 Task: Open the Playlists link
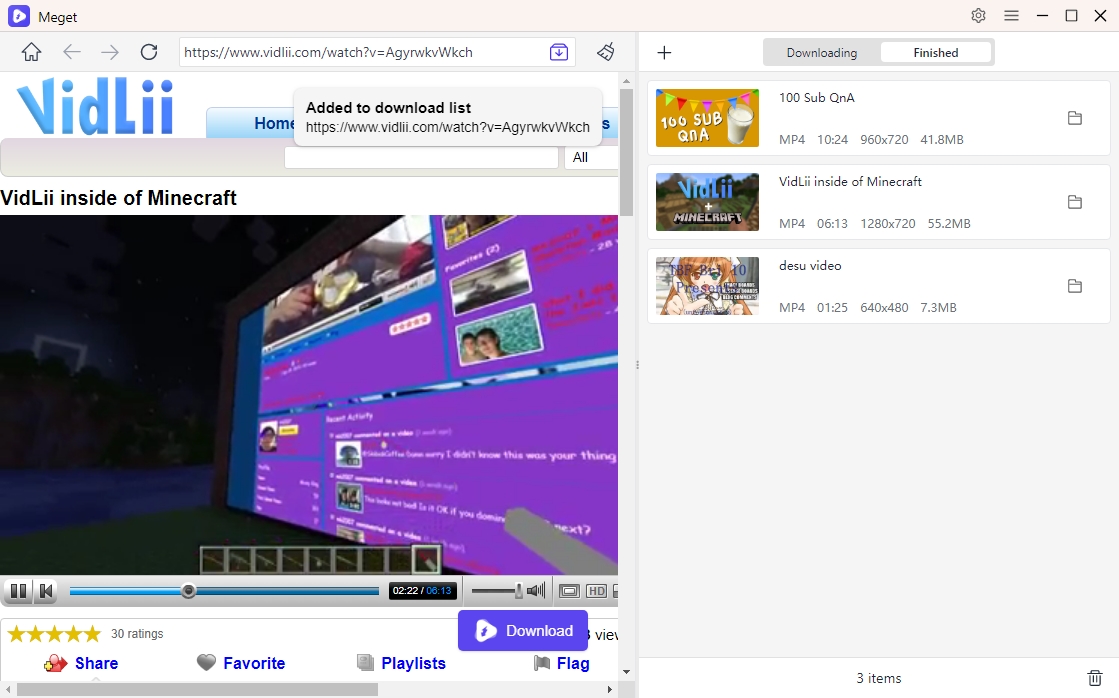click(413, 664)
